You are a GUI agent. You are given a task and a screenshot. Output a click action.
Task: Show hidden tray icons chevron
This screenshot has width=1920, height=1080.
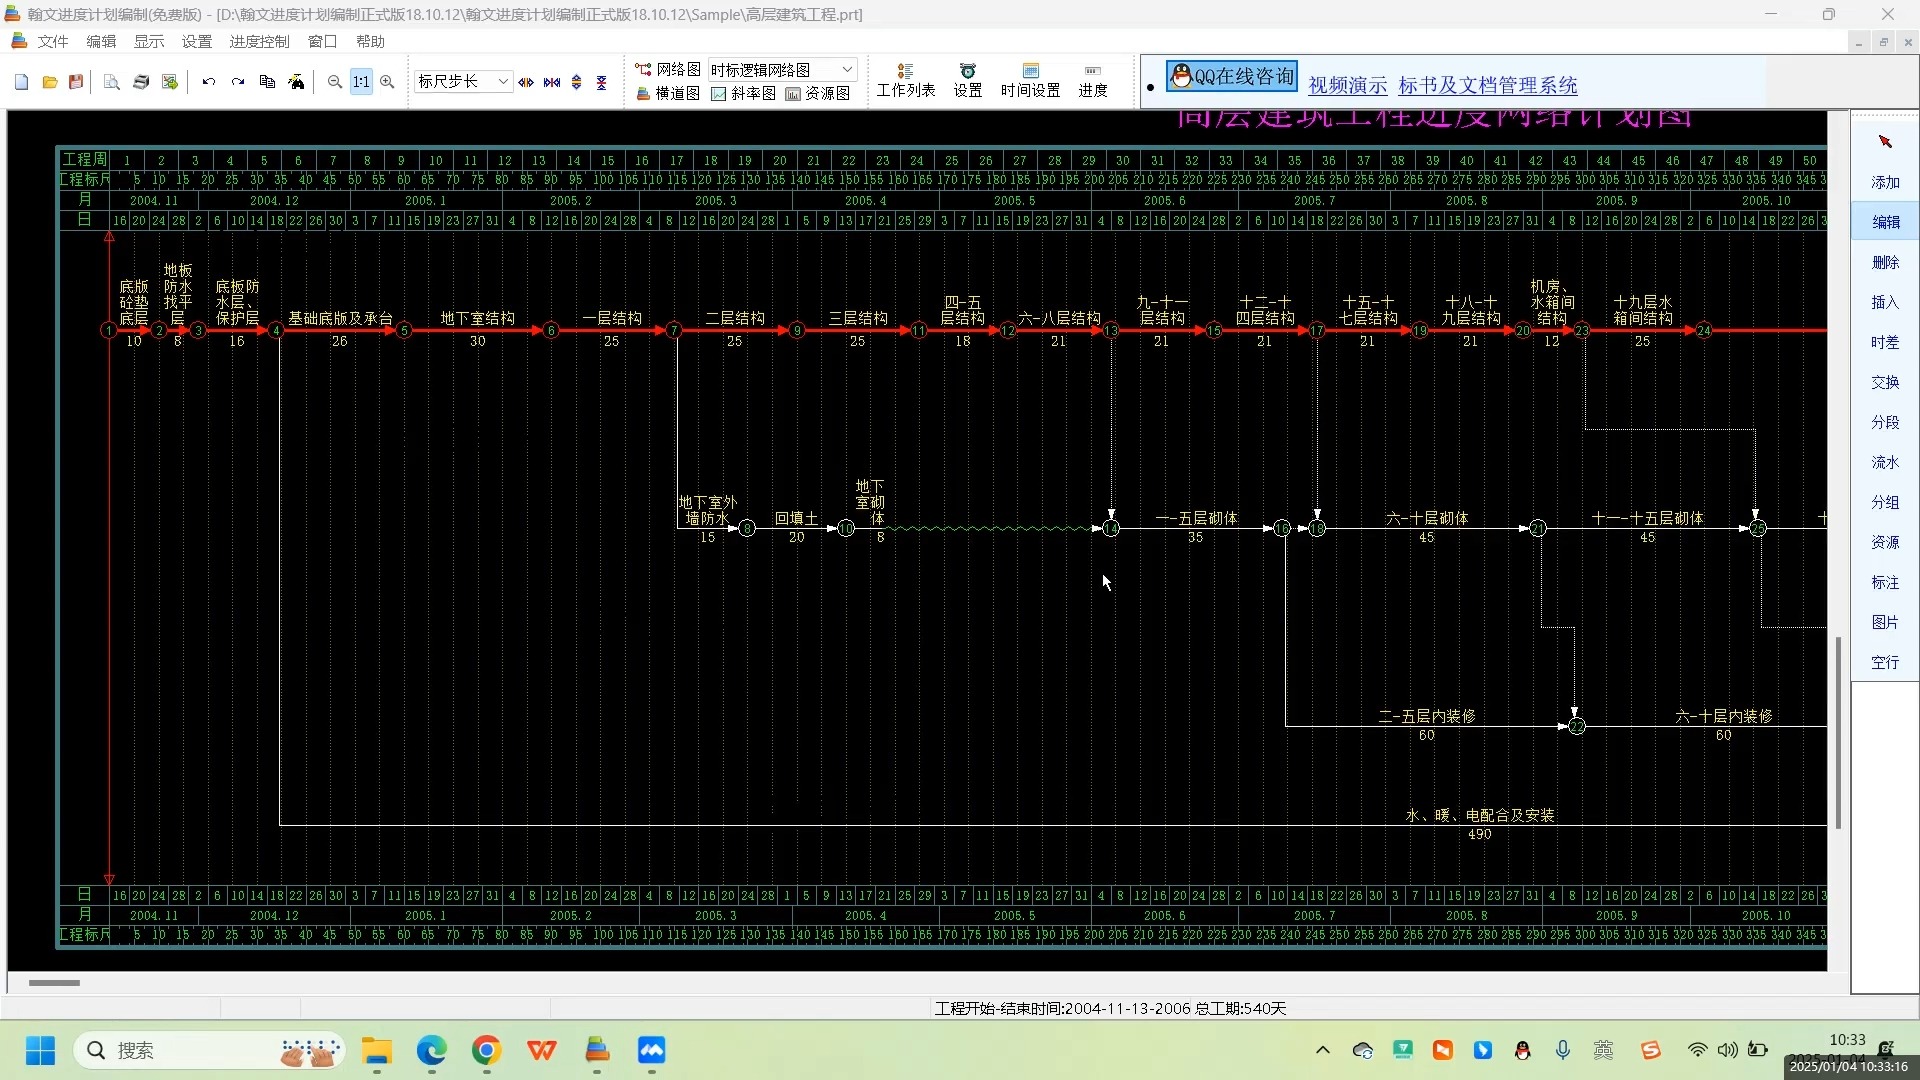tap(1322, 1050)
